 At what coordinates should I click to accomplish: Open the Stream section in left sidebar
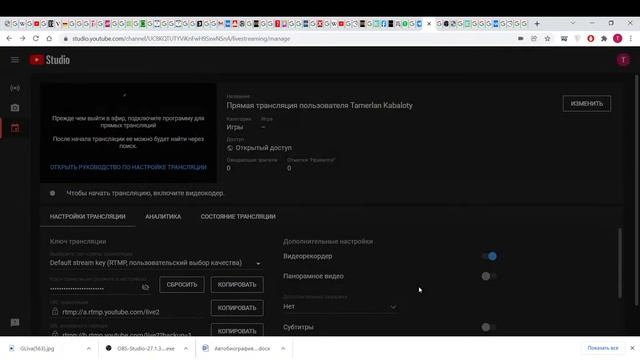click(x=15, y=88)
